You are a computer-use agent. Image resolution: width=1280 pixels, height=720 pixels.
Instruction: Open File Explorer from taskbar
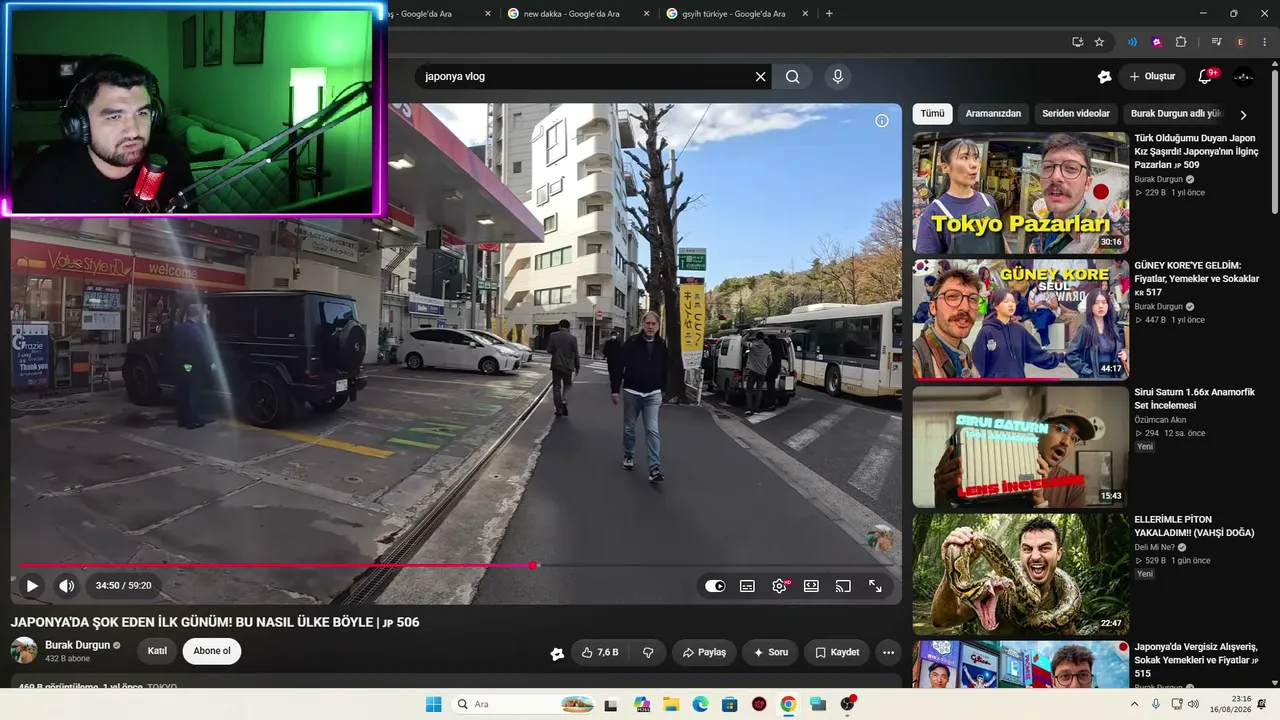click(x=671, y=704)
